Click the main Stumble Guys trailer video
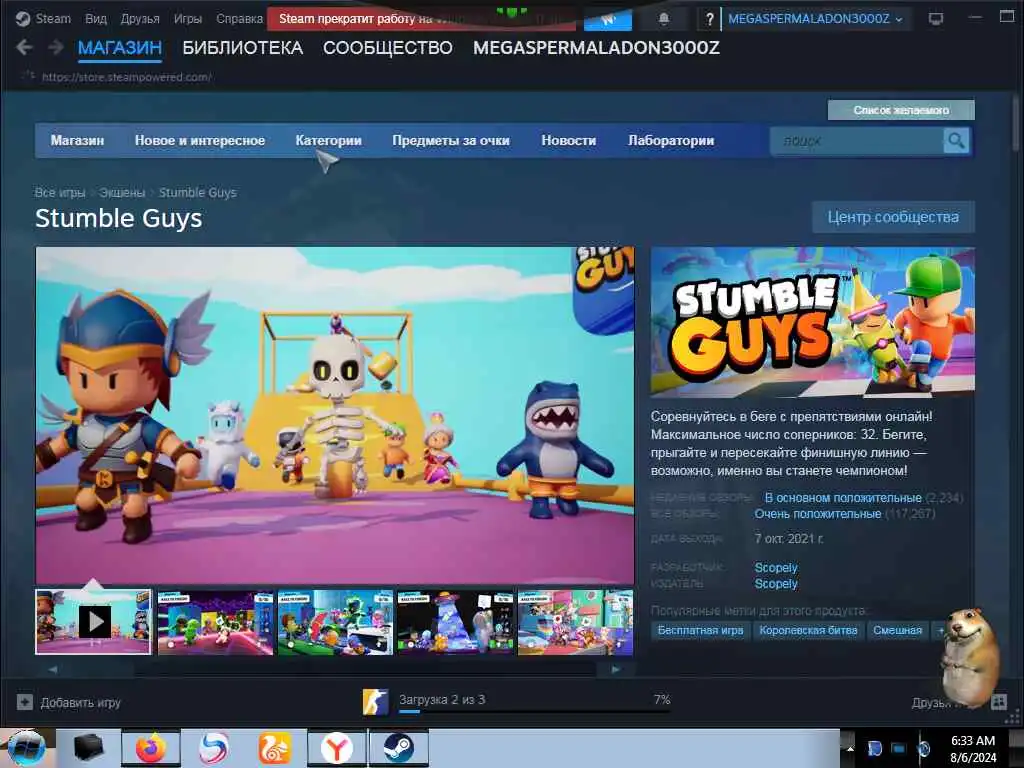The height and width of the screenshot is (768, 1024). click(334, 415)
